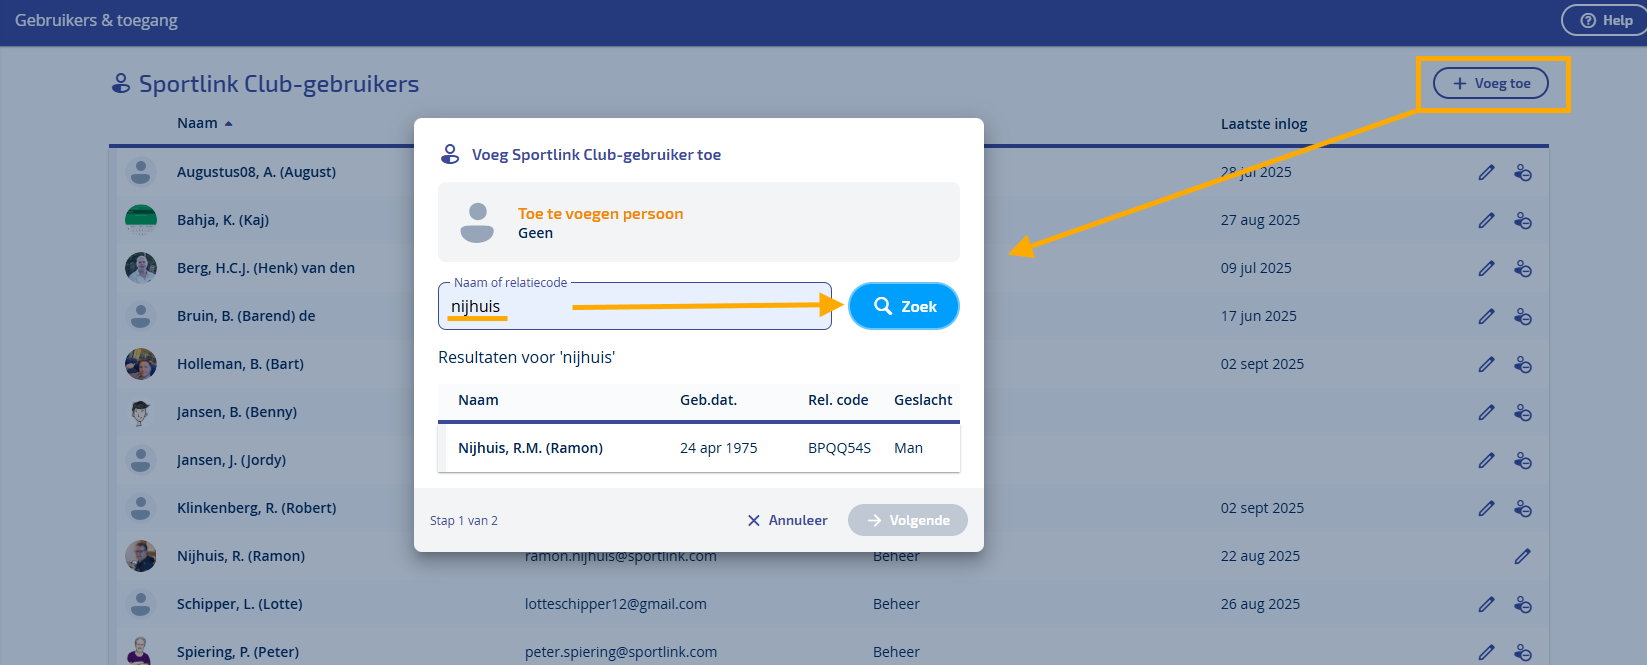The height and width of the screenshot is (665, 1647).
Task: Click the Sportlink Club-gebruikers heading
Action: tap(279, 84)
